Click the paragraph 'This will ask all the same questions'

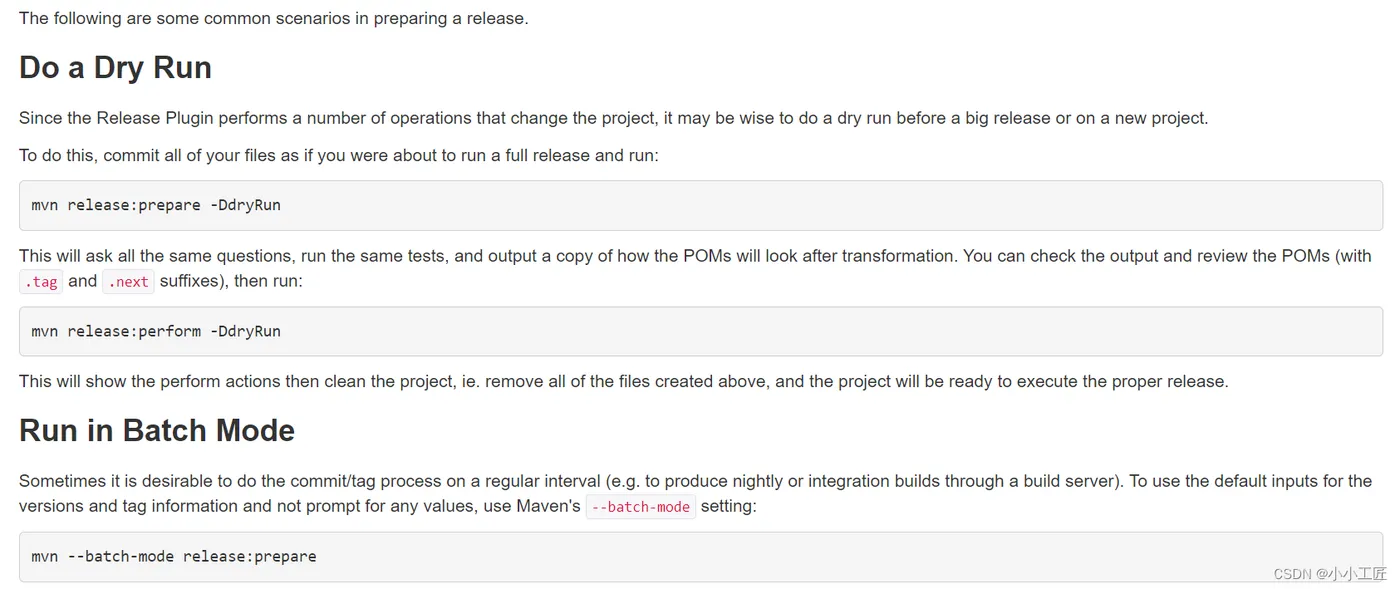pos(695,268)
